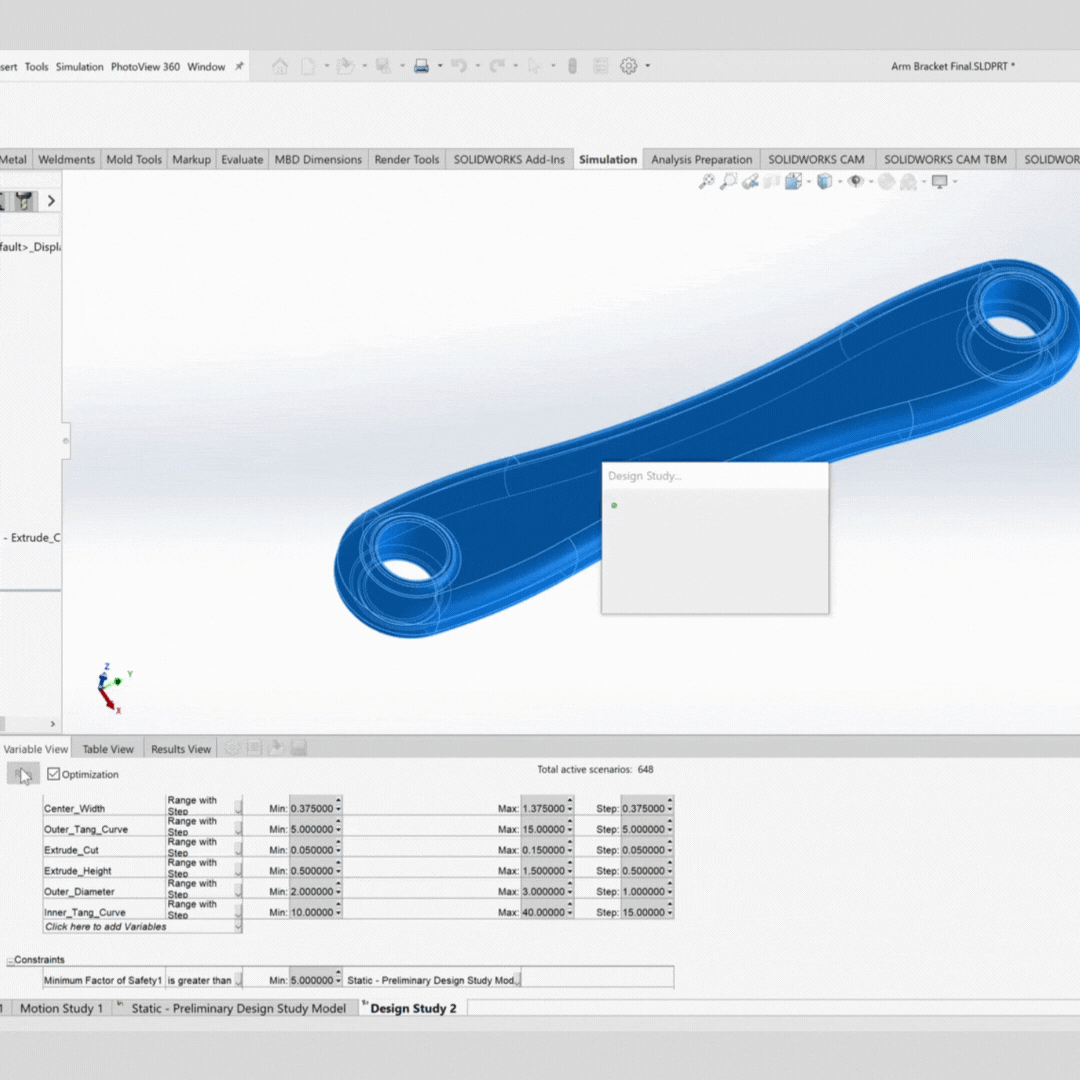This screenshot has height=1080, width=1080.
Task: Click Previous View icon in view toolbar
Action: (x=750, y=182)
